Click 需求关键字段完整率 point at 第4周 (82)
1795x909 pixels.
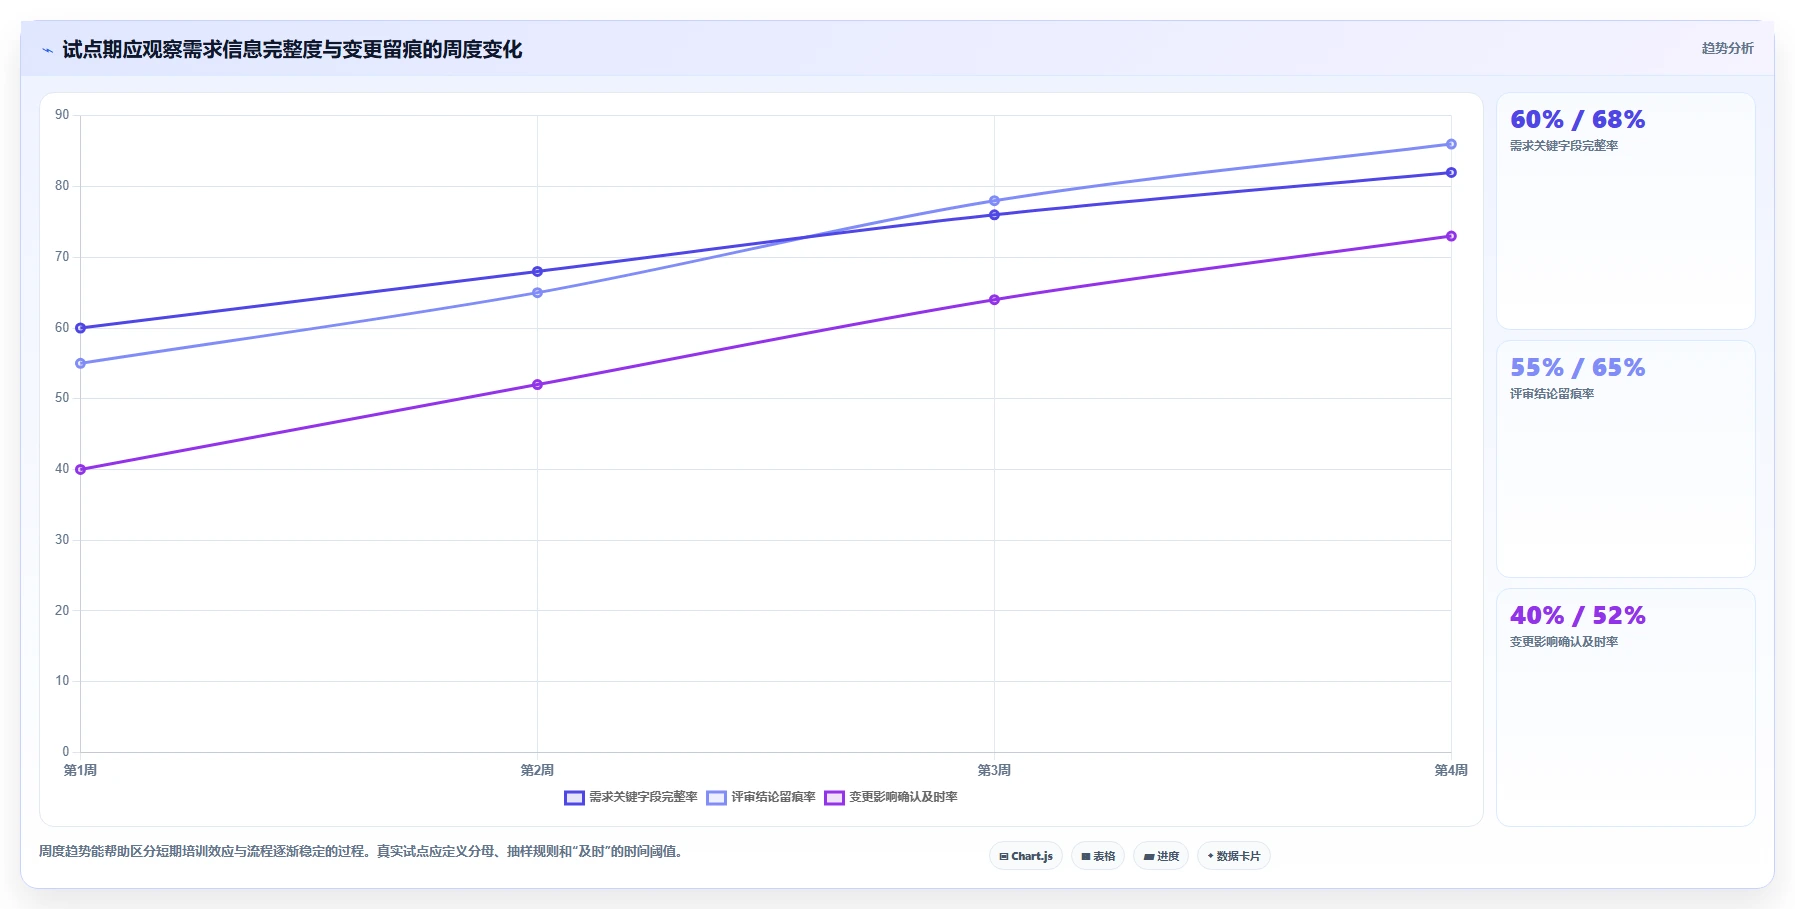coord(1451,172)
